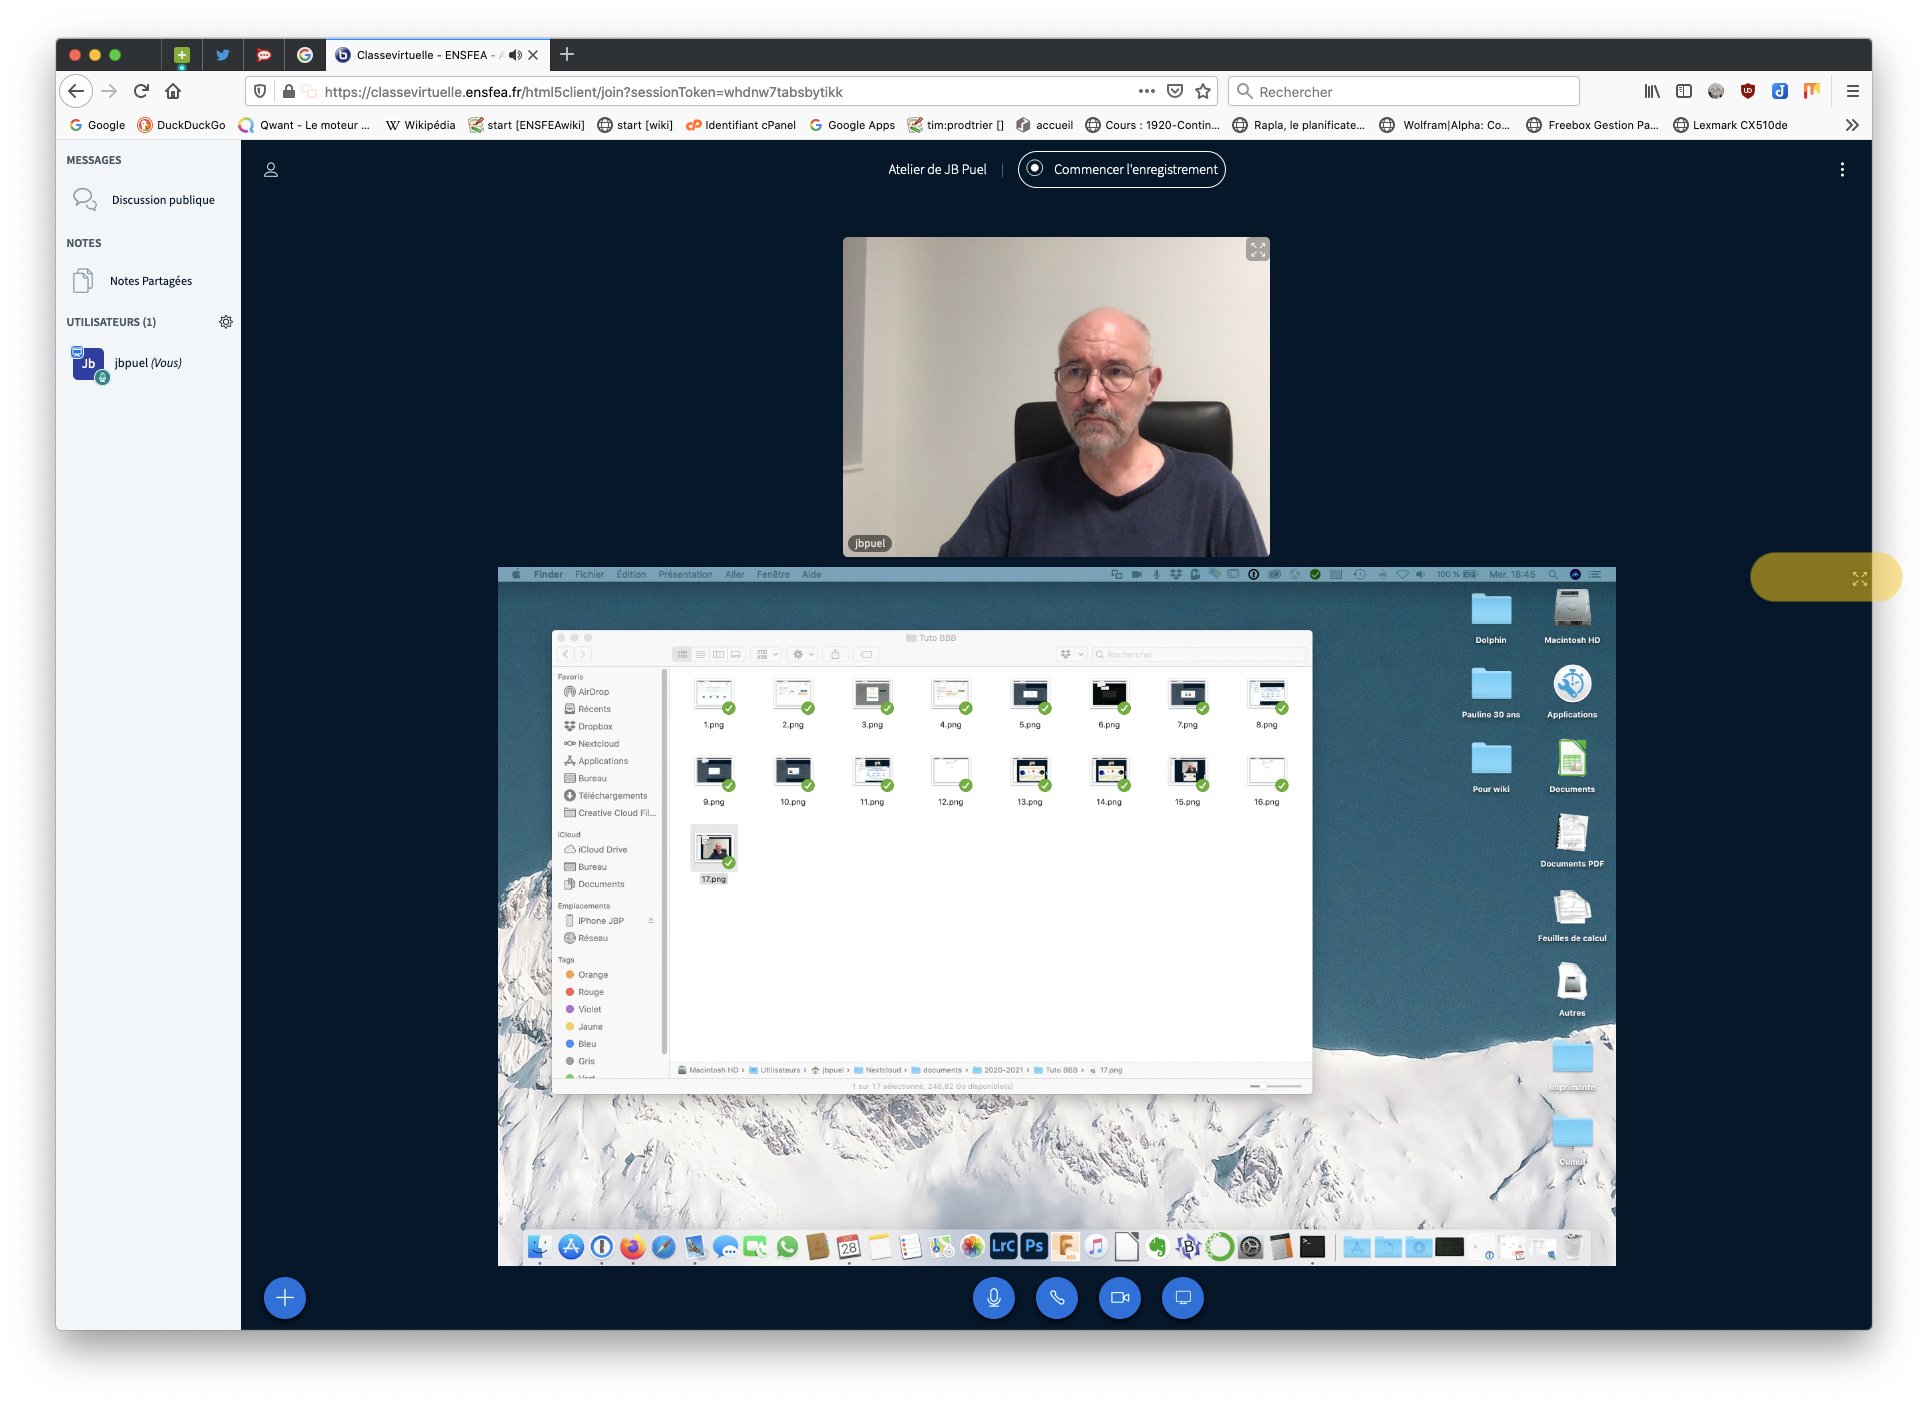Click the users list toggle icon
1928x1404 pixels.
pos(270,170)
